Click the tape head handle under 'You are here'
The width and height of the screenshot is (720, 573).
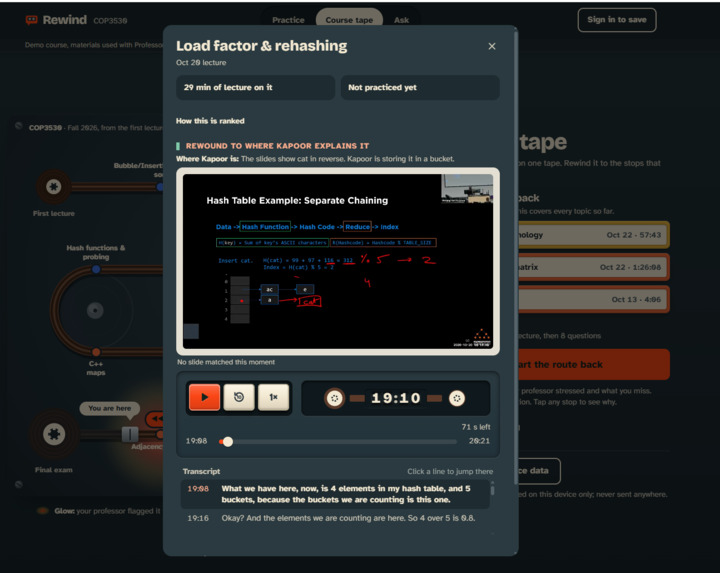pos(130,434)
